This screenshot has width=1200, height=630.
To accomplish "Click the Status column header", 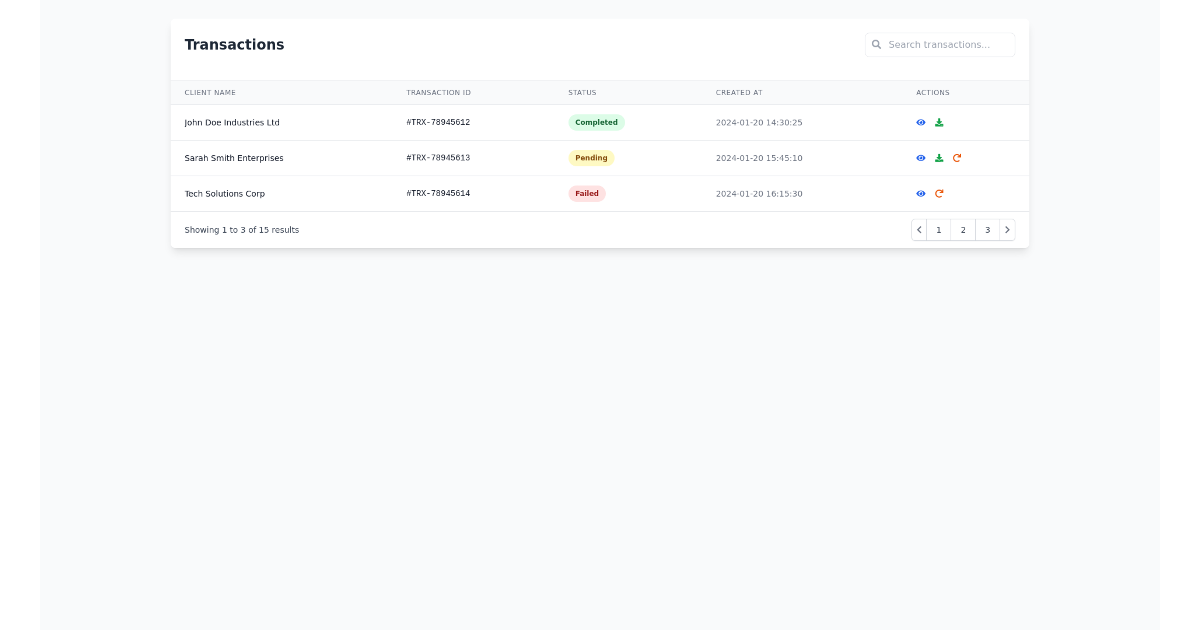I will pos(582,92).
